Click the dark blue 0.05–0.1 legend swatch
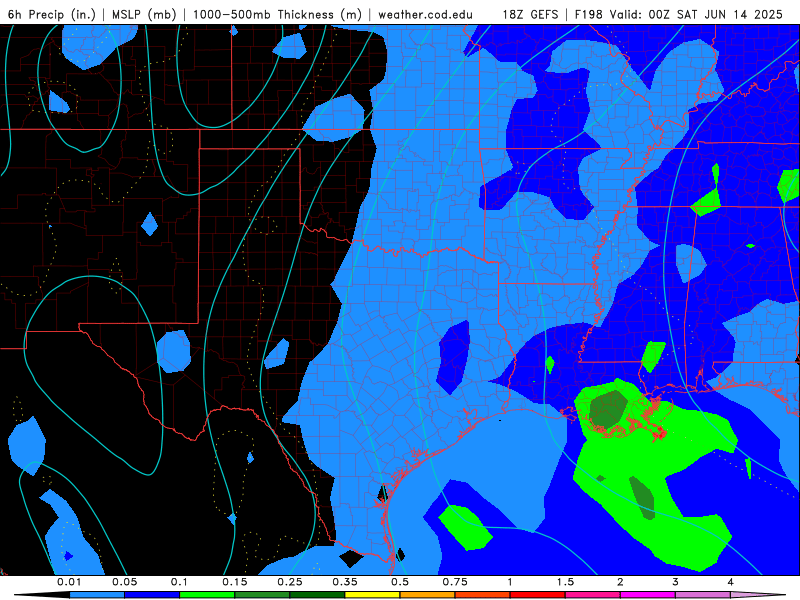Image resolution: width=800 pixels, height=600 pixels. 152,595
